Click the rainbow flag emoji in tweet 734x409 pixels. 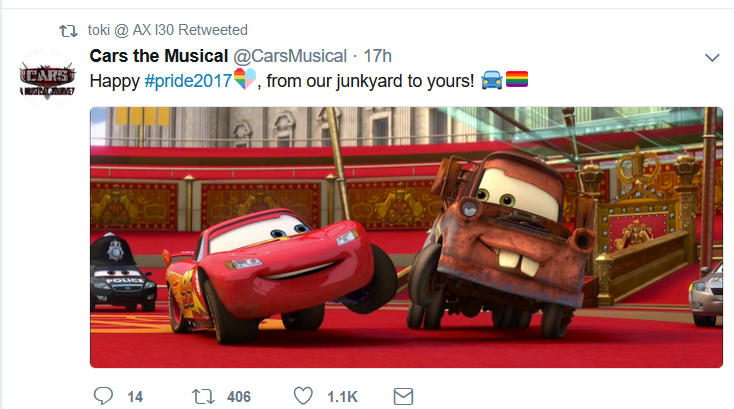click(517, 79)
